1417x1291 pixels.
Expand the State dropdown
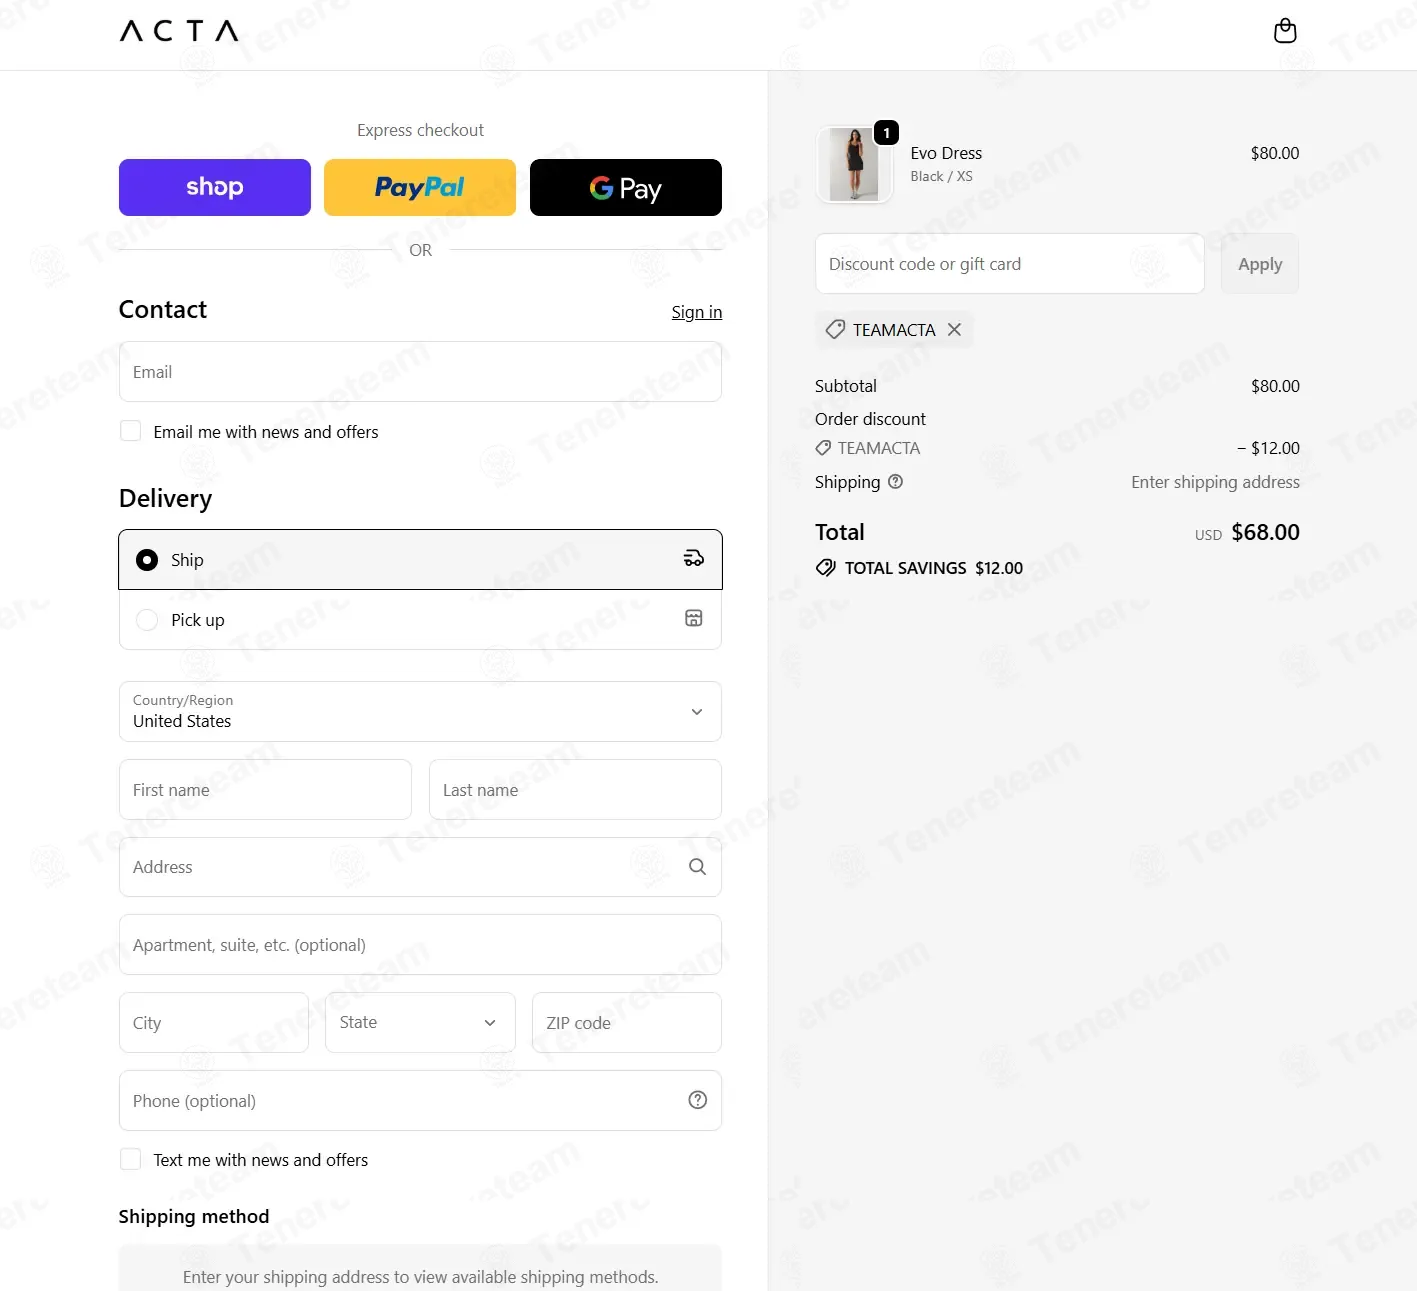(x=420, y=1022)
